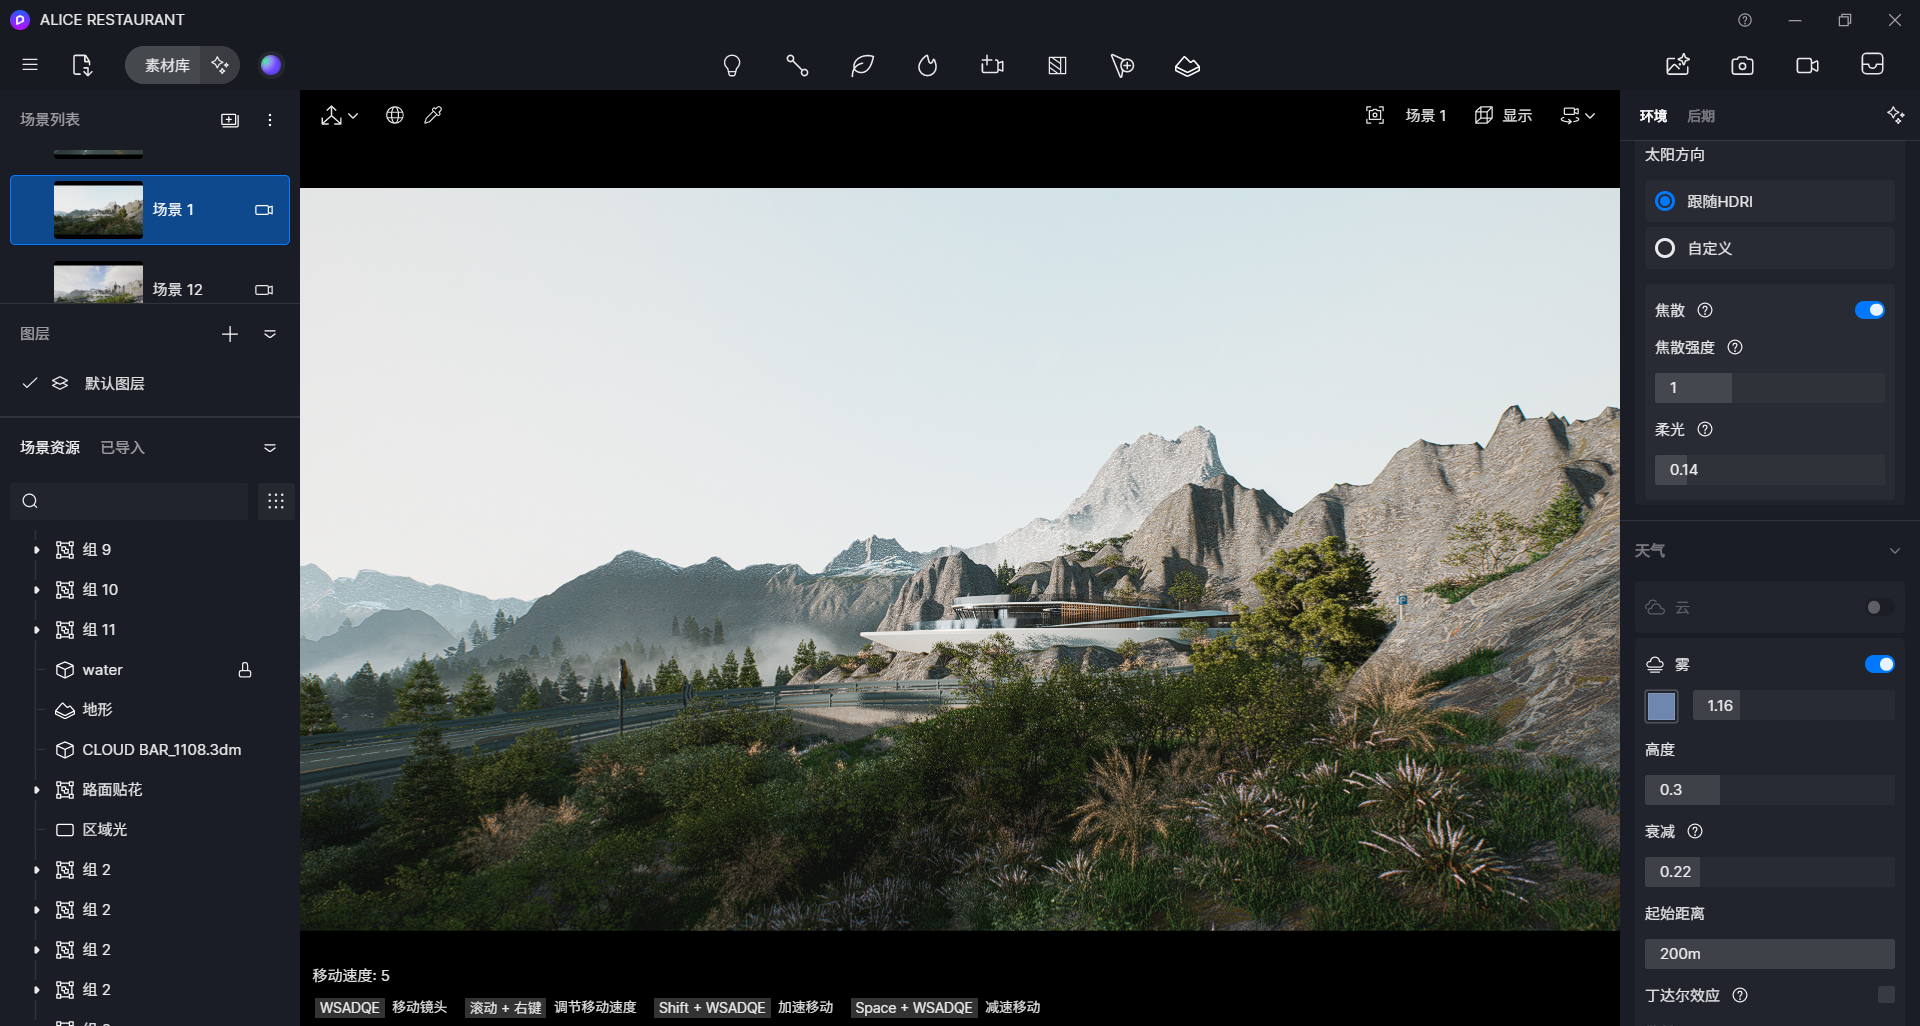The image size is (1920, 1026).
Task: Add a new layer with plus icon
Action: [x=230, y=334]
